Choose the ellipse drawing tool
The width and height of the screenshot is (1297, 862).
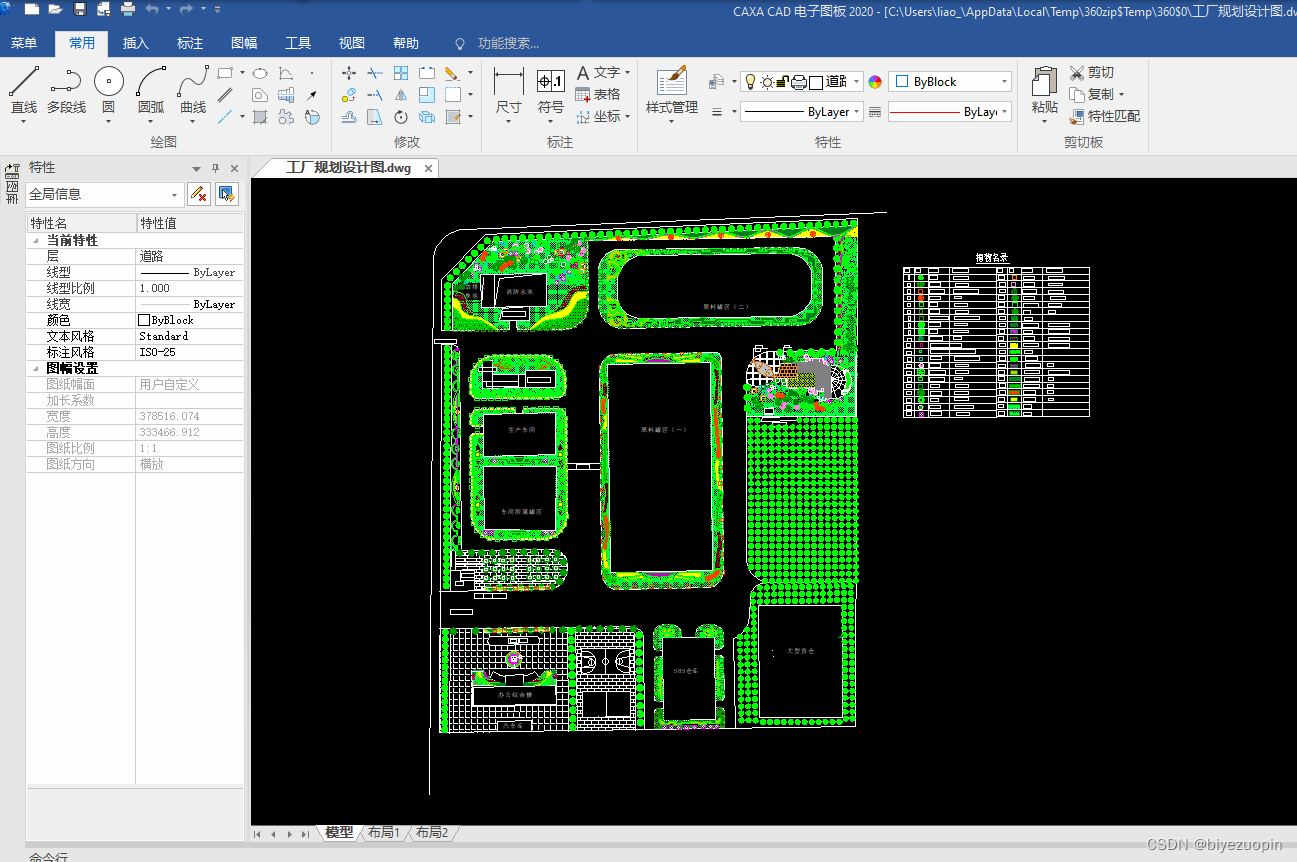click(259, 73)
